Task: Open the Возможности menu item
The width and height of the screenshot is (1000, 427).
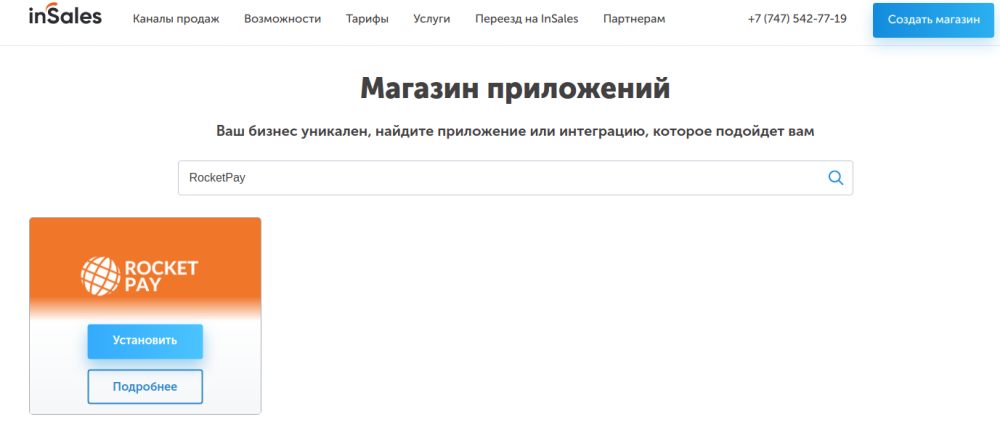Action: 283,18
